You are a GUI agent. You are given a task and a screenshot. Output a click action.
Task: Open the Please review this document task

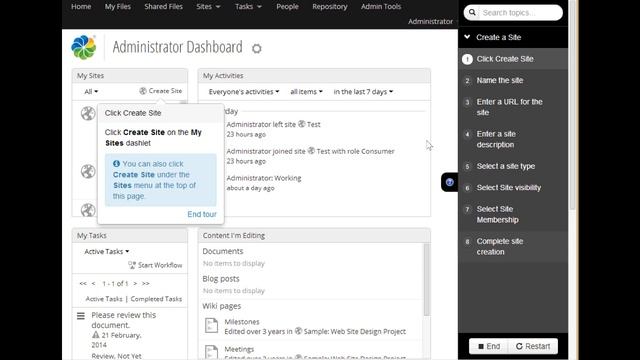pos(124,320)
